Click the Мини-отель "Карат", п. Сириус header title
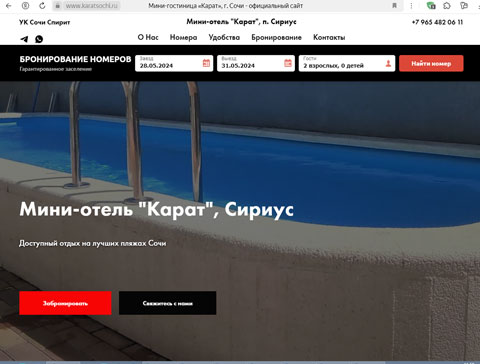The image size is (480, 364). pos(241,22)
